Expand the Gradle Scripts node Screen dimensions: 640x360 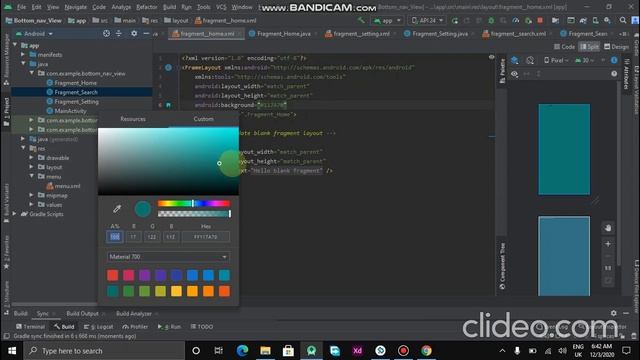tap(15, 214)
